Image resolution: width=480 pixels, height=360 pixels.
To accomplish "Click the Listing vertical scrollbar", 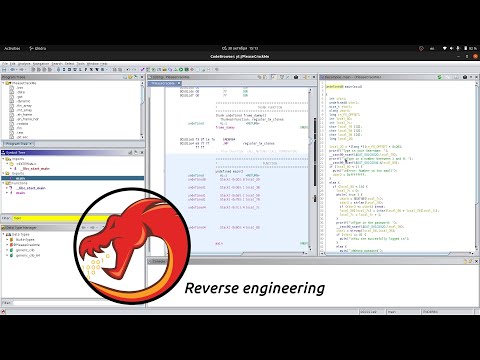I will point(310,168).
